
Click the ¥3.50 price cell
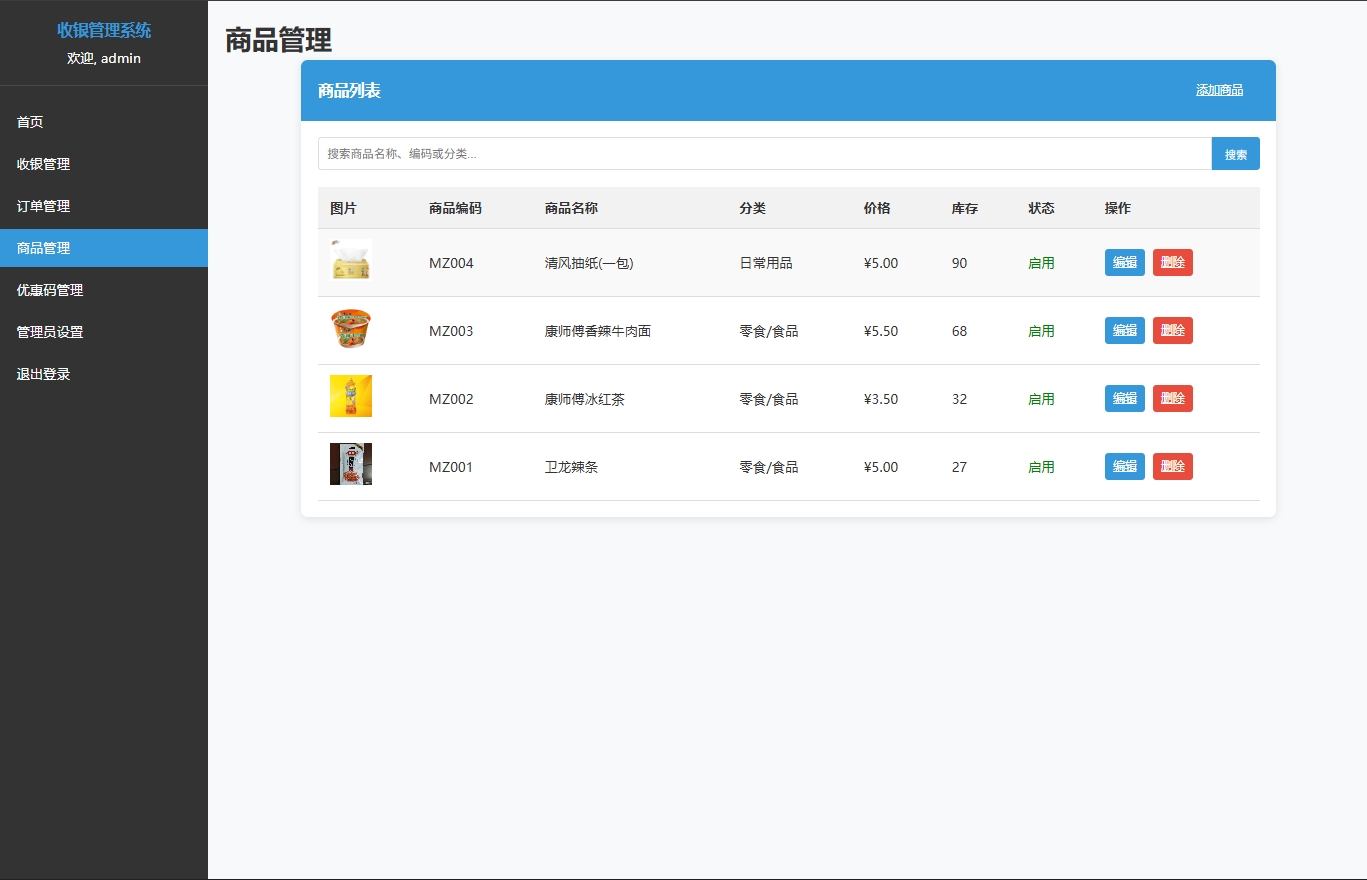881,399
